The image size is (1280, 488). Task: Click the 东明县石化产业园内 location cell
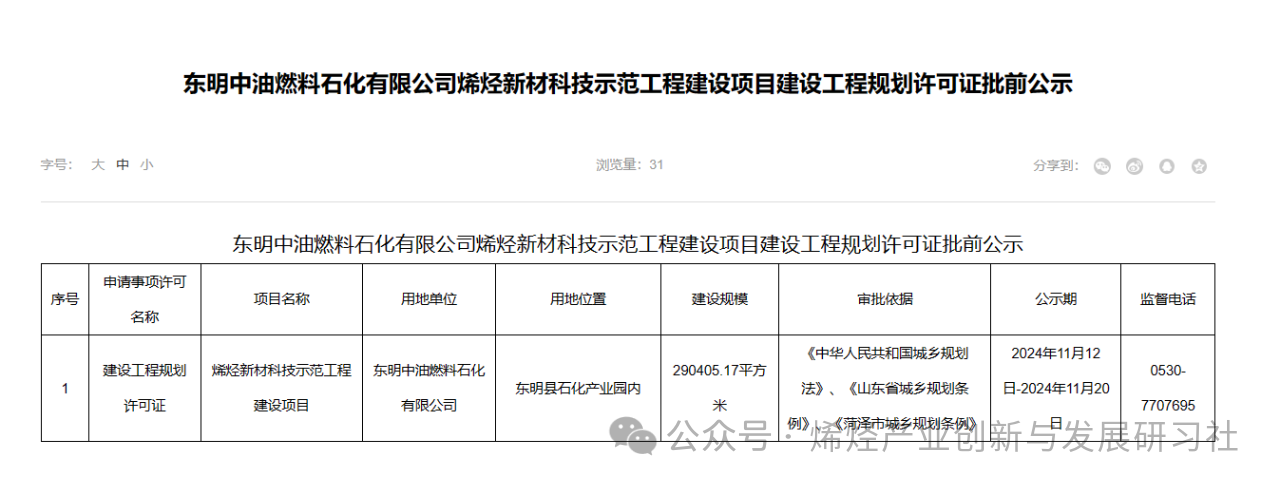tap(578, 388)
